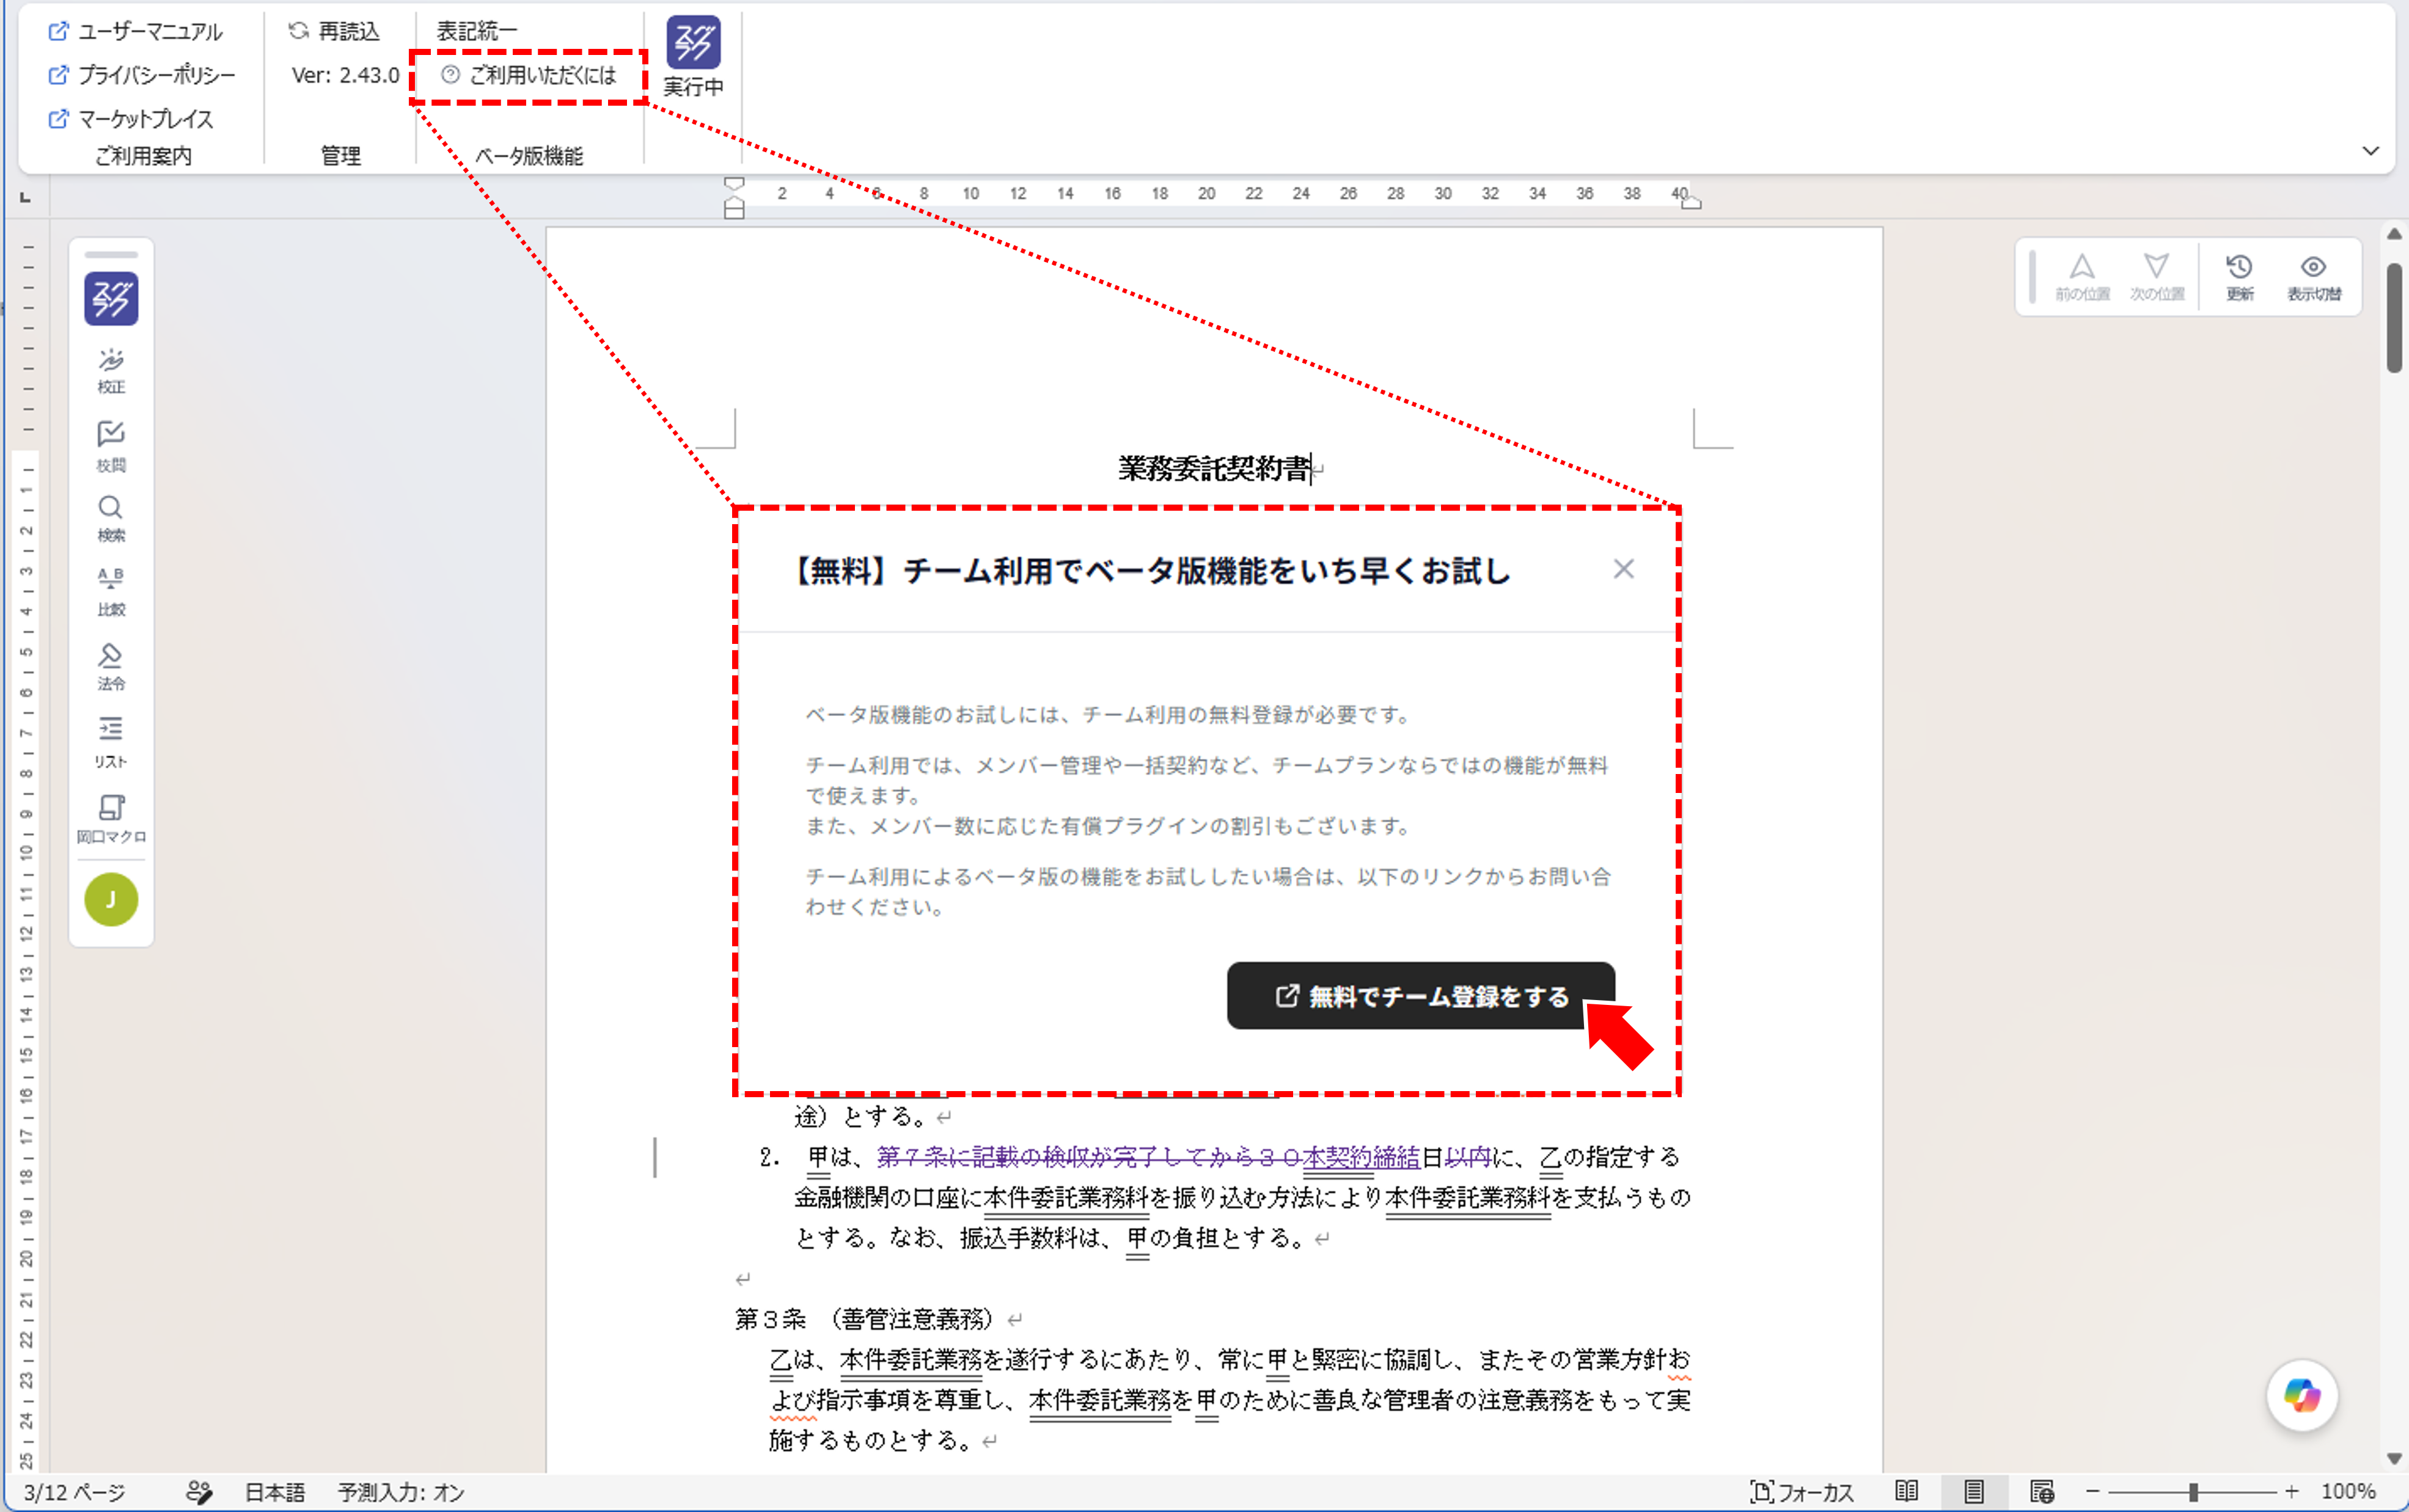
Task: Open the 岡口マクロ tool icon
Action: tap(111, 819)
